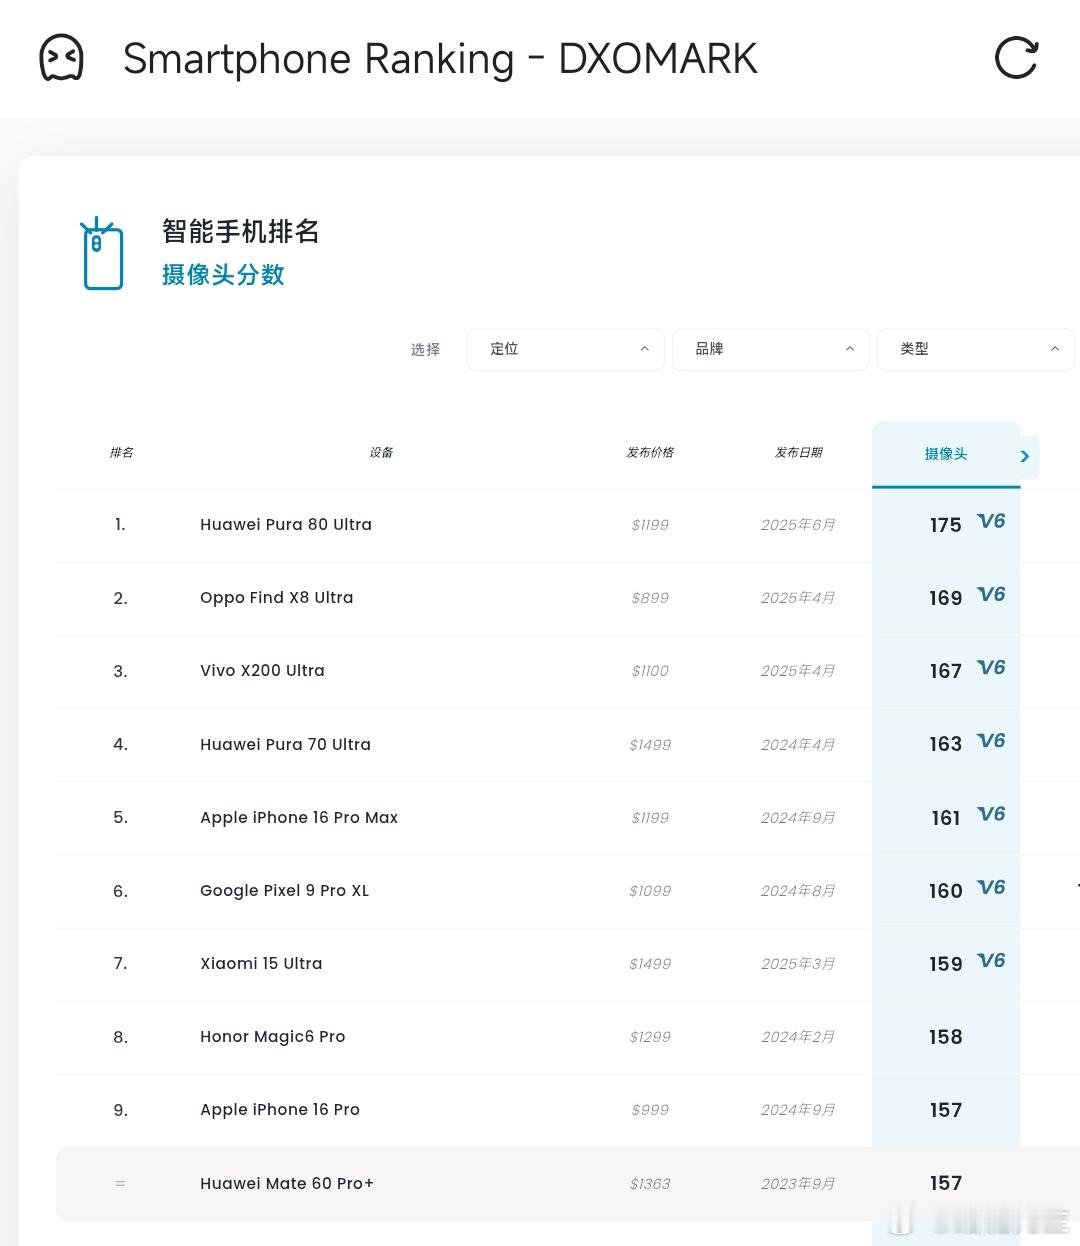Tap V6 badge in Vivo X200 Ultra row
The width and height of the screenshot is (1080, 1246).
(991, 667)
